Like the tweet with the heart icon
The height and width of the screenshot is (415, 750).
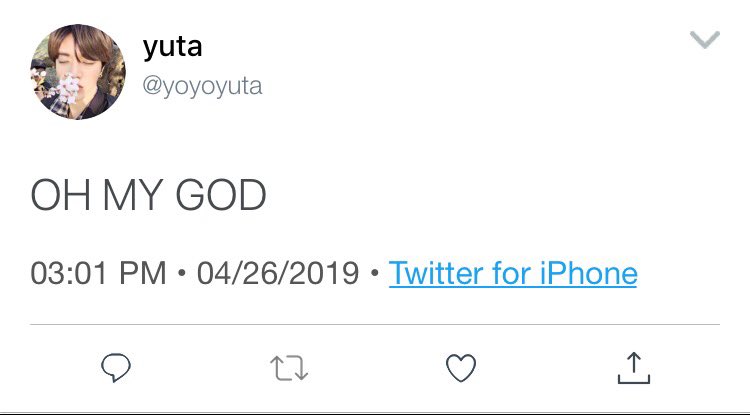click(x=461, y=368)
